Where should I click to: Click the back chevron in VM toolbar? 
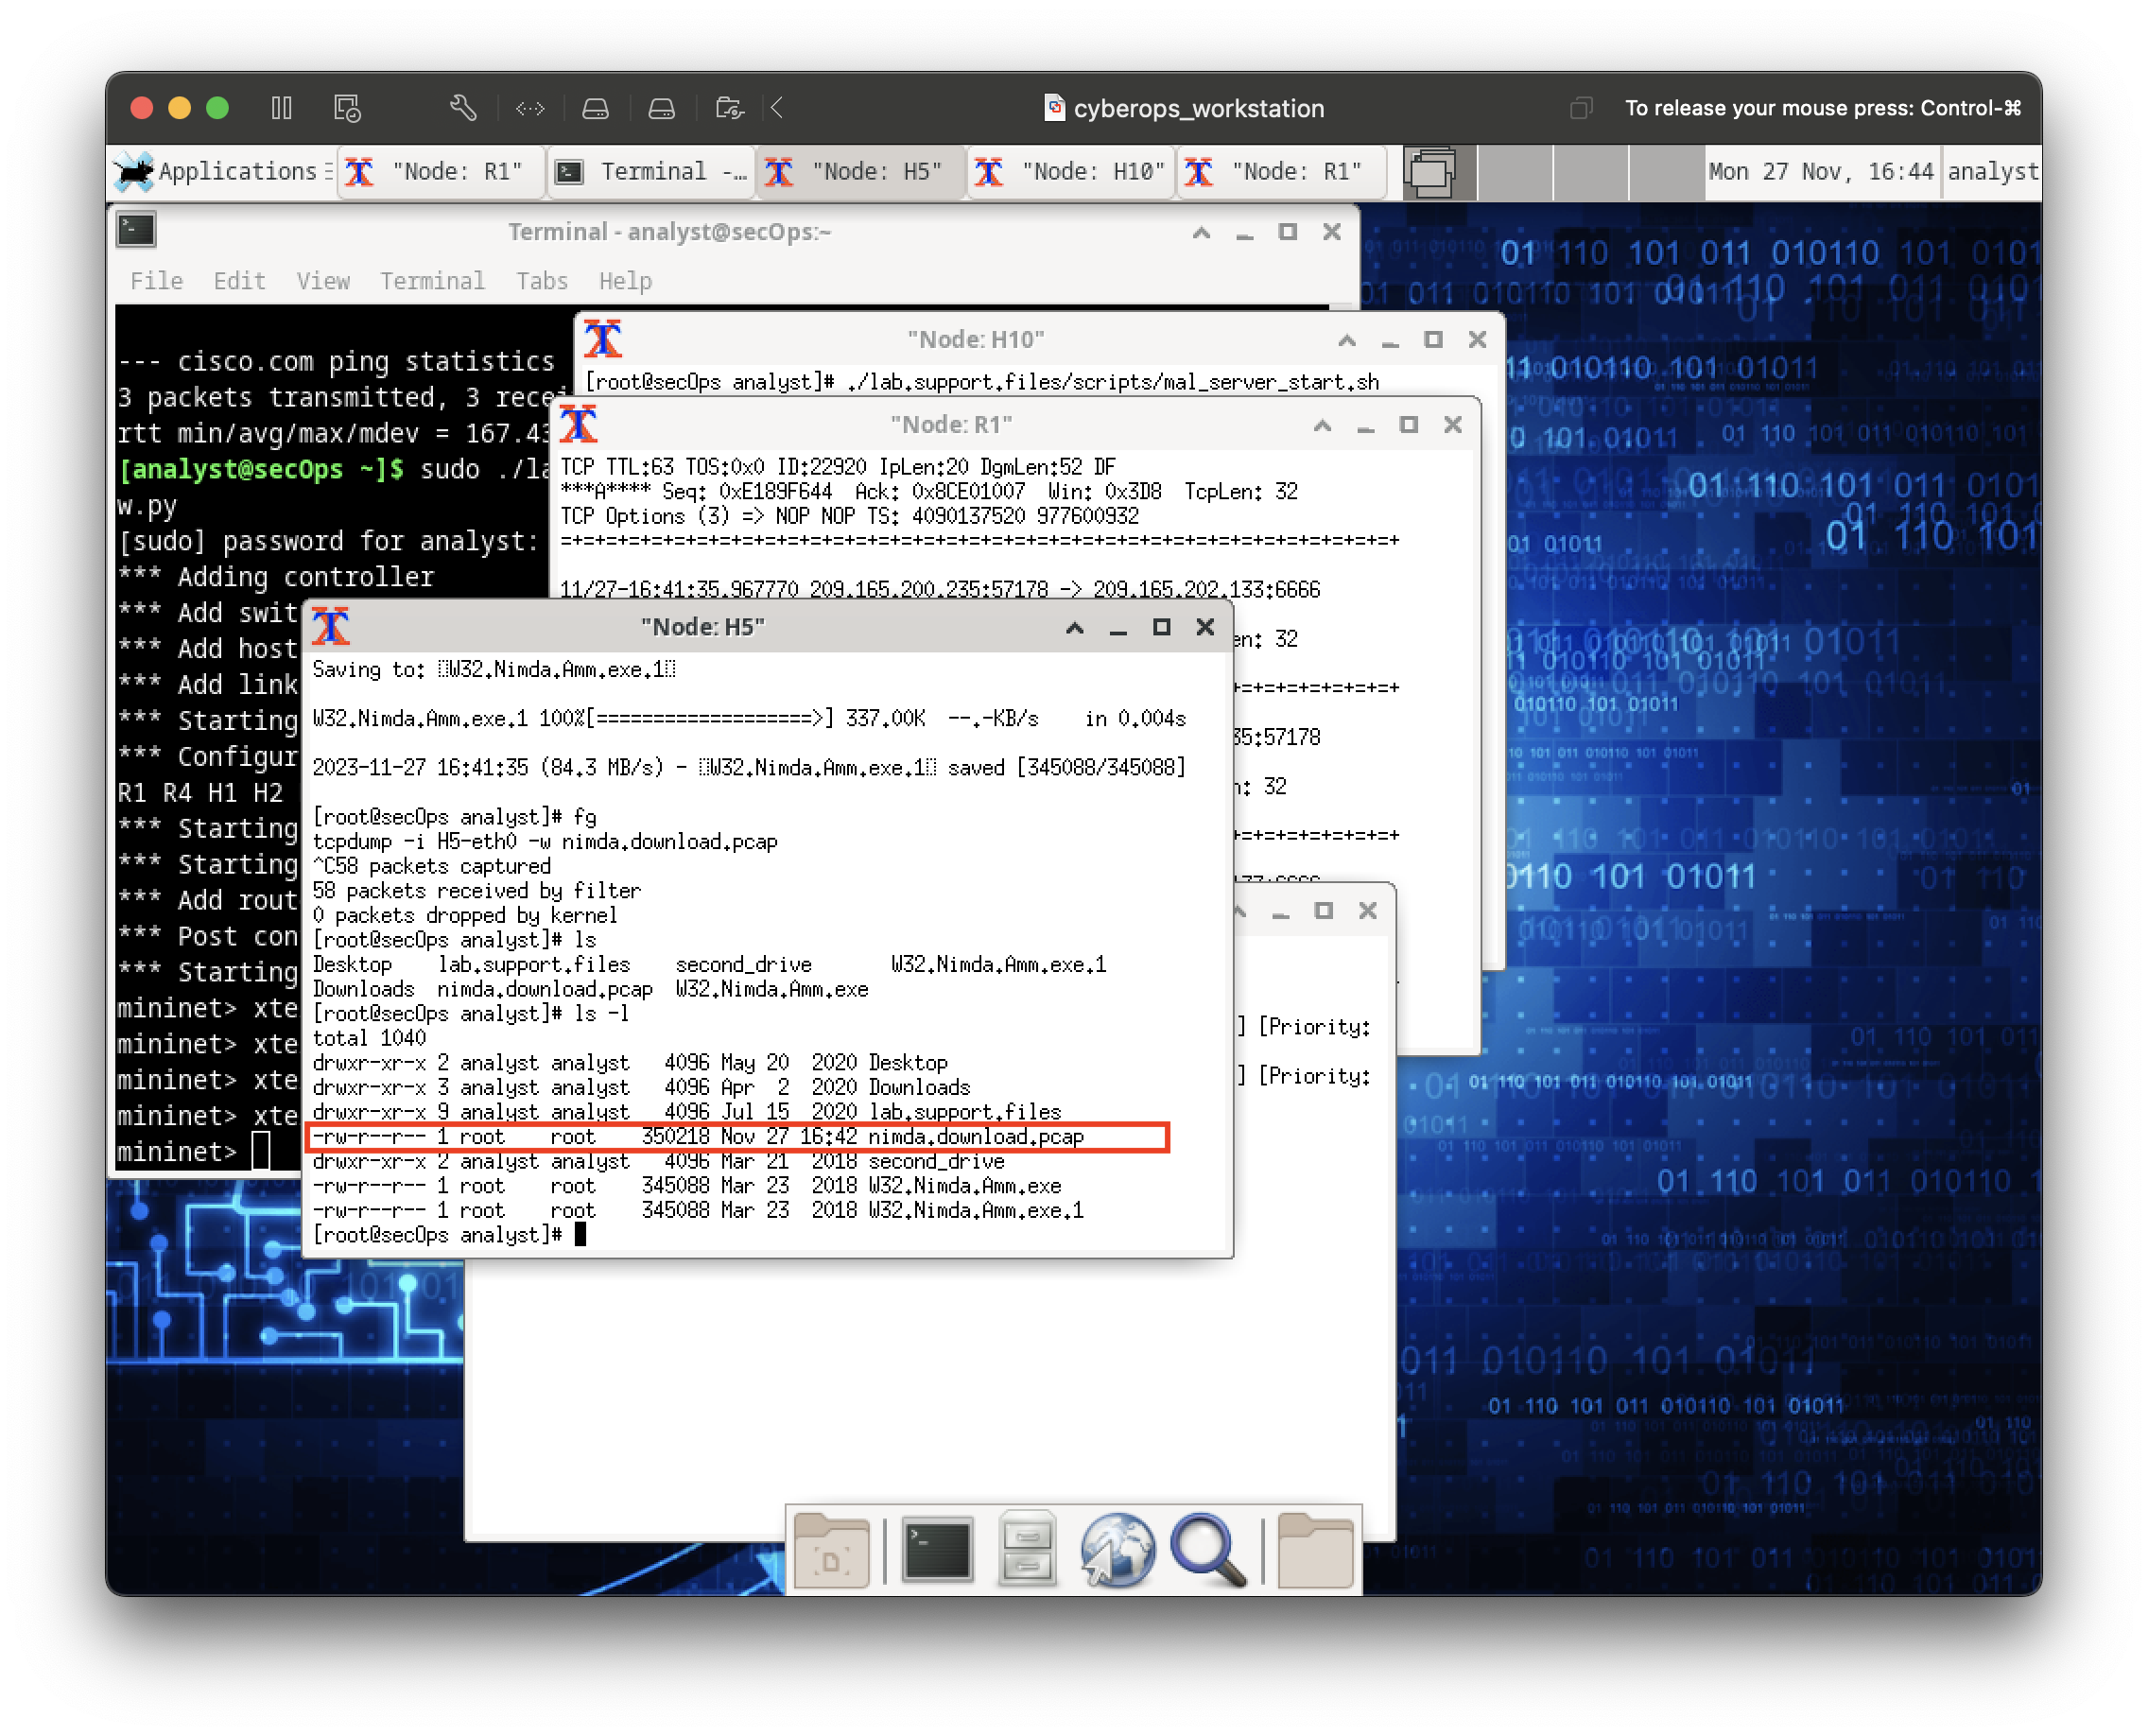coord(778,108)
